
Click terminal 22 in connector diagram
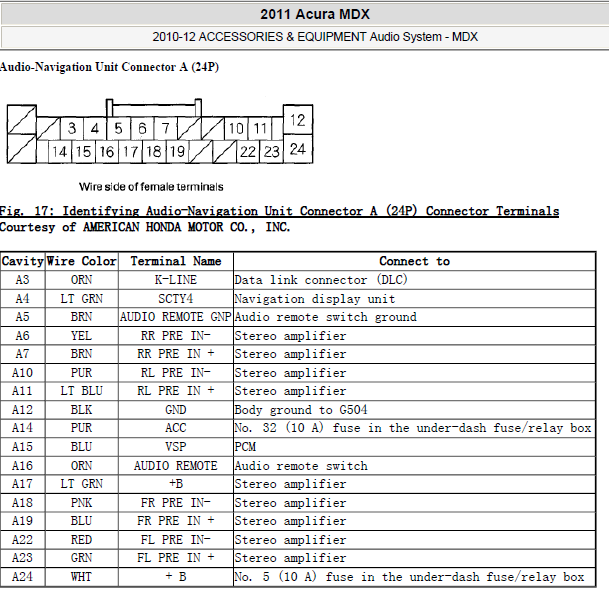(248, 152)
